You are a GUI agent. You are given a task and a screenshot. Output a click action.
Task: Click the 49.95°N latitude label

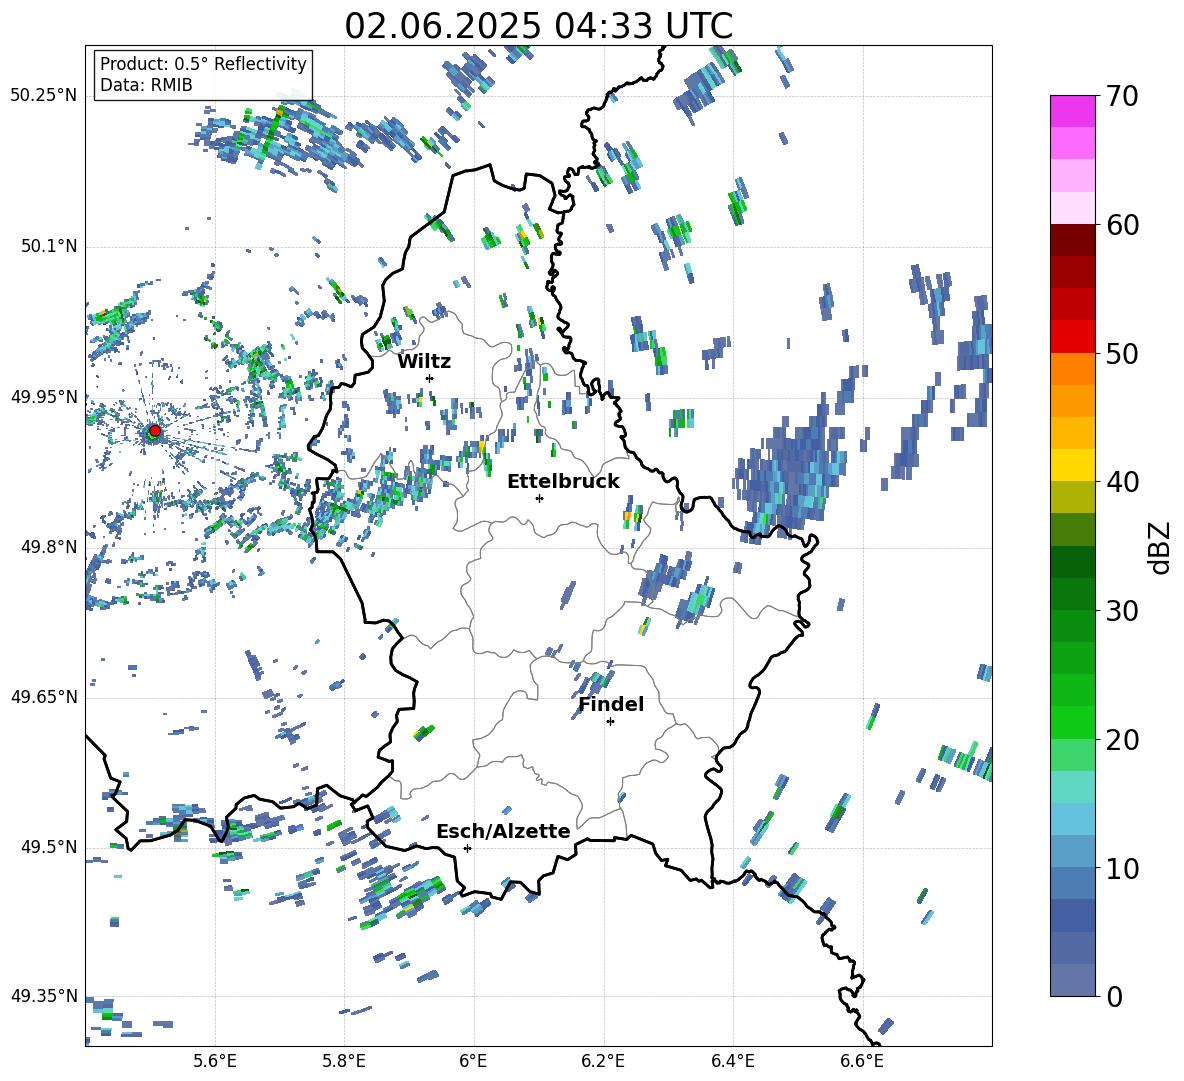point(44,396)
